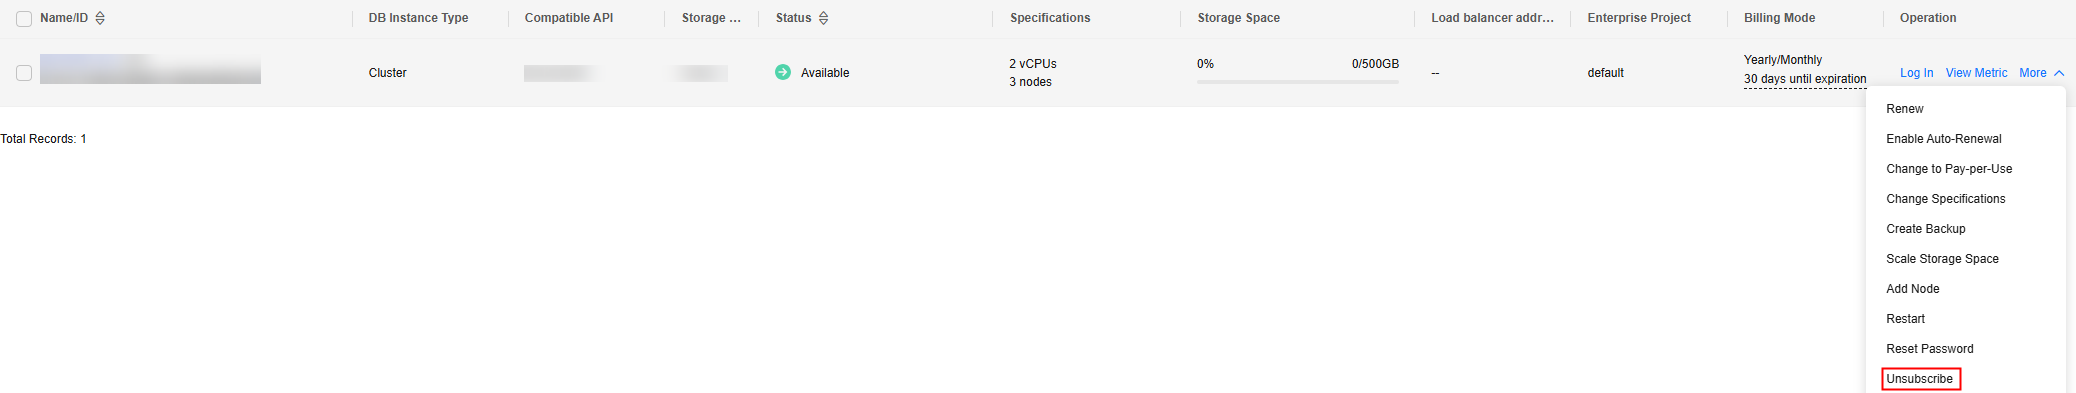Choose Change to Pay-per-Use

coord(1949,169)
